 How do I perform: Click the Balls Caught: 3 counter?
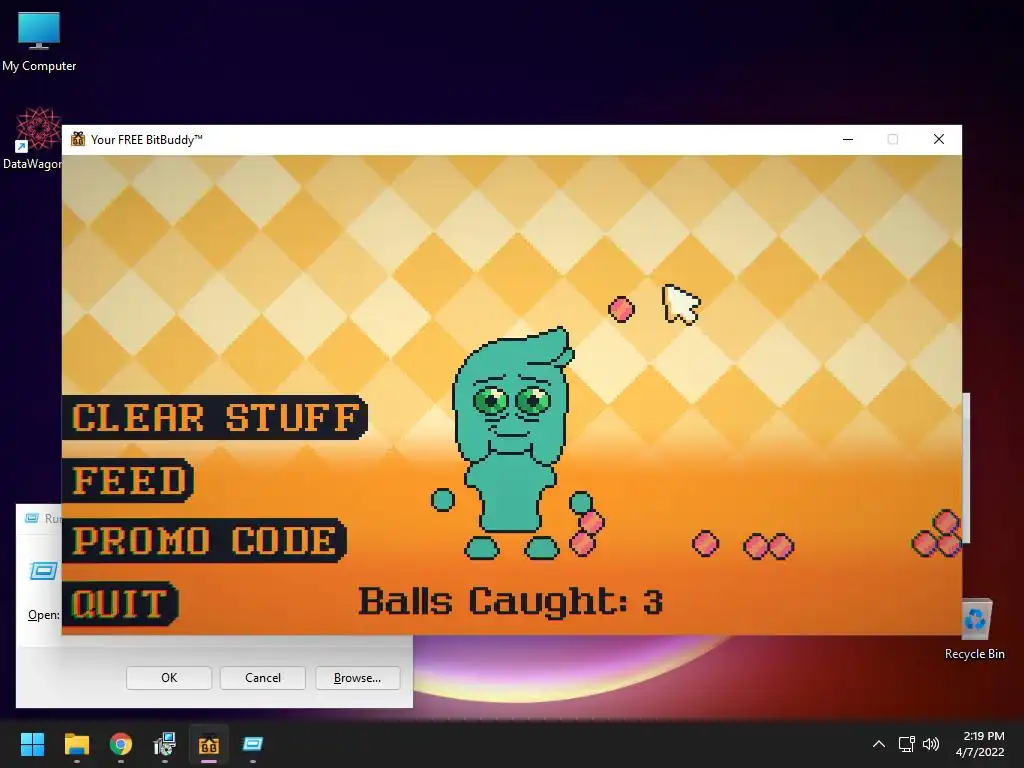(x=511, y=601)
